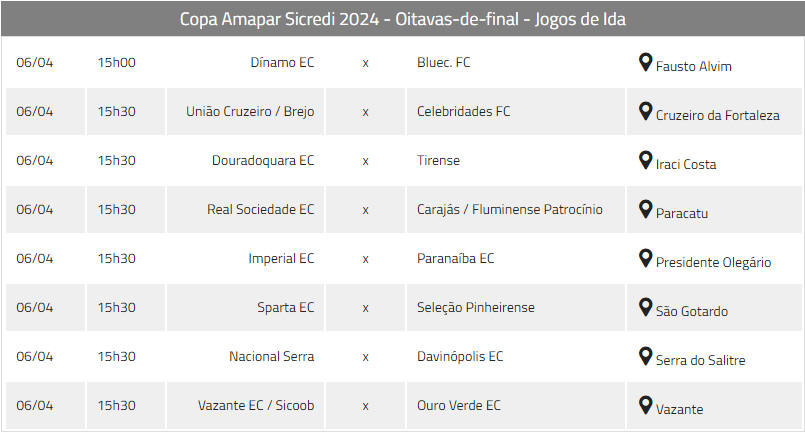This screenshot has width=805, height=445.
Task: Click the Paracatu location pin icon
Action: click(645, 209)
